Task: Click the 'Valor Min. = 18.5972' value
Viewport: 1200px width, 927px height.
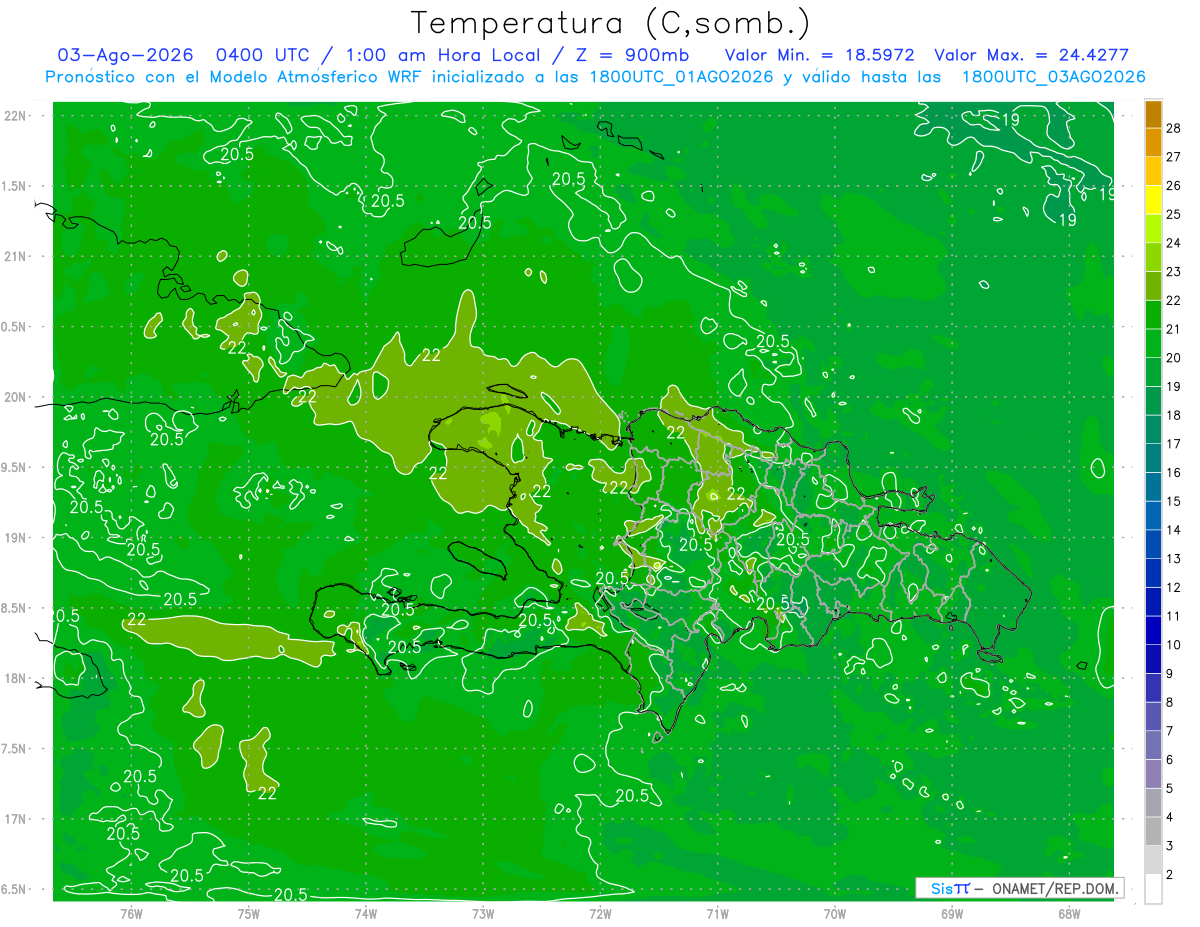Action: 819,55
